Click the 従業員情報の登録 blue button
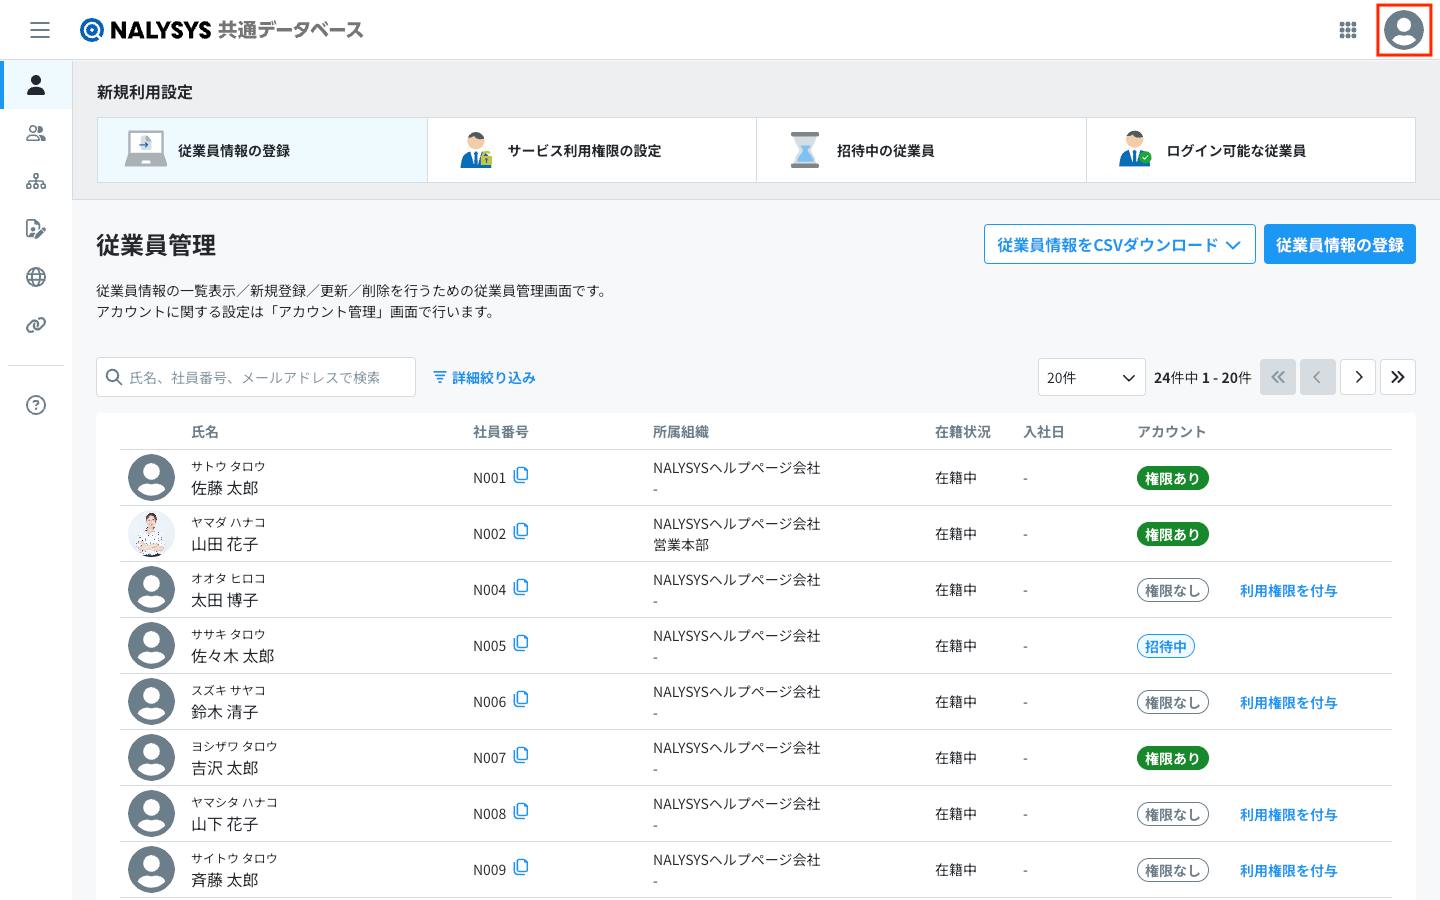 (1339, 245)
